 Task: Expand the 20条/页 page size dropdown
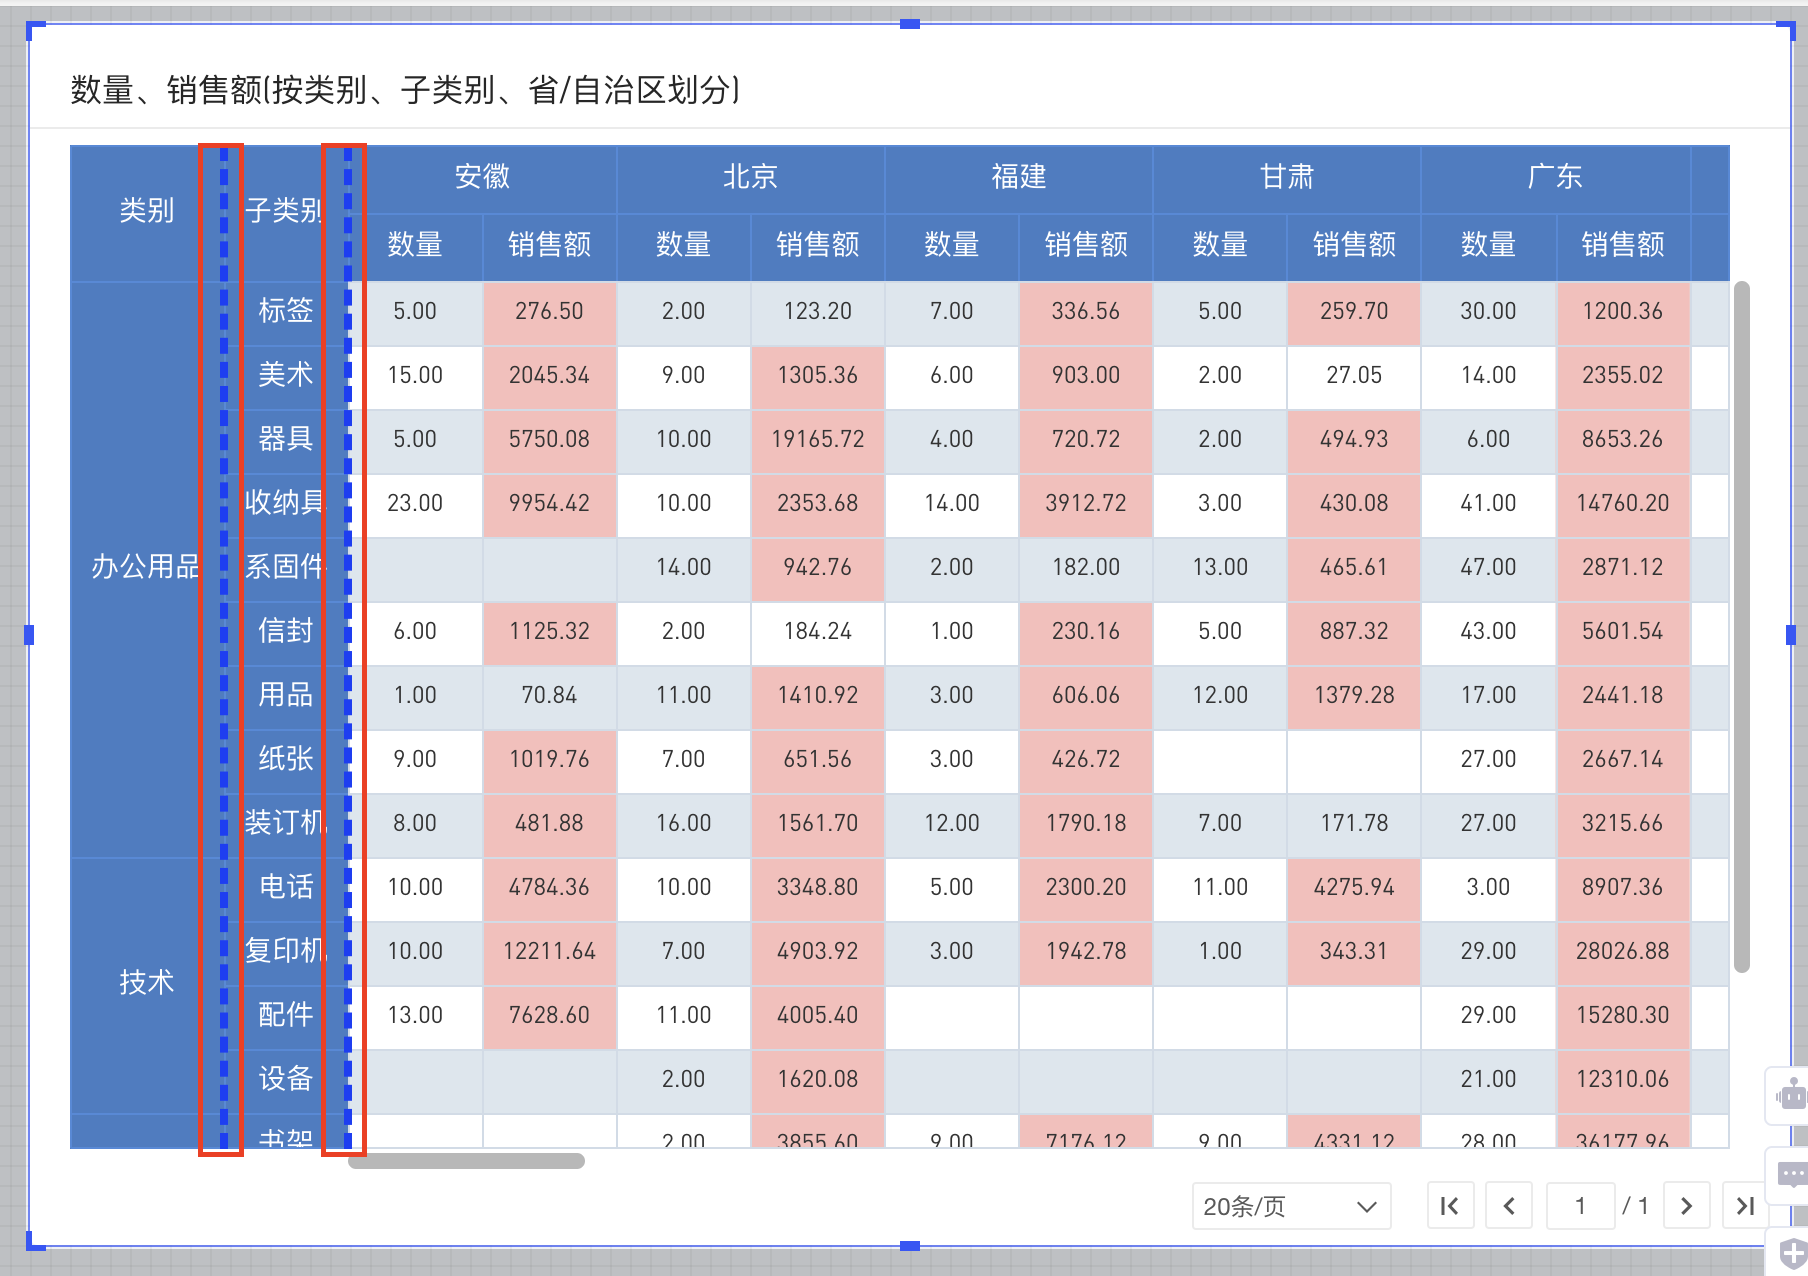[1289, 1206]
